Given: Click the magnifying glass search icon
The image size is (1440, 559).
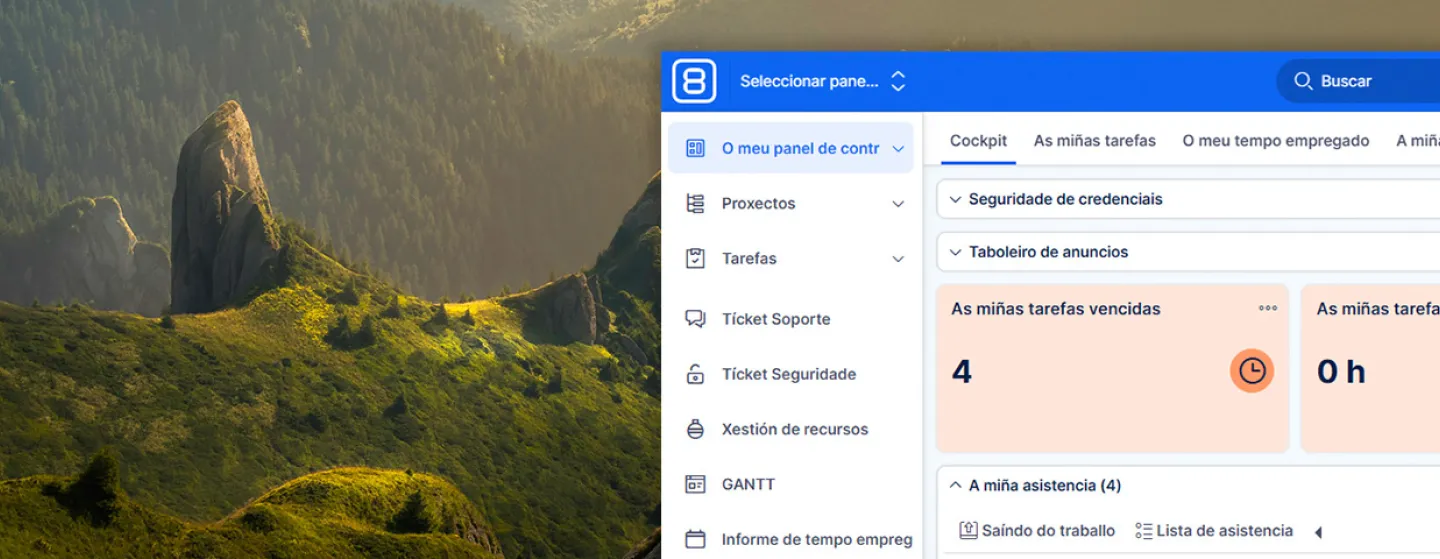Looking at the screenshot, I should pos(1303,81).
